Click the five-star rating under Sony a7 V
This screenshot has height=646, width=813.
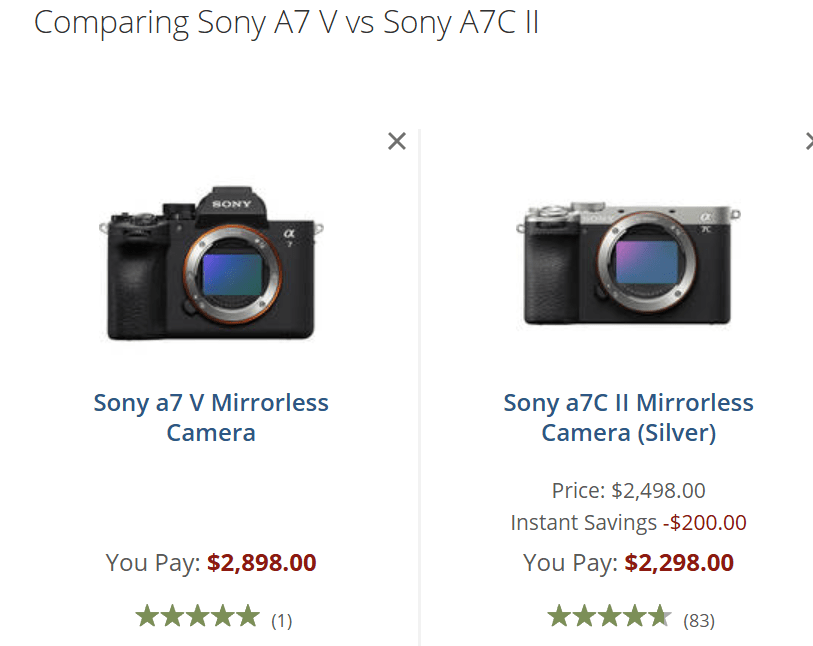(x=197, y=617)
